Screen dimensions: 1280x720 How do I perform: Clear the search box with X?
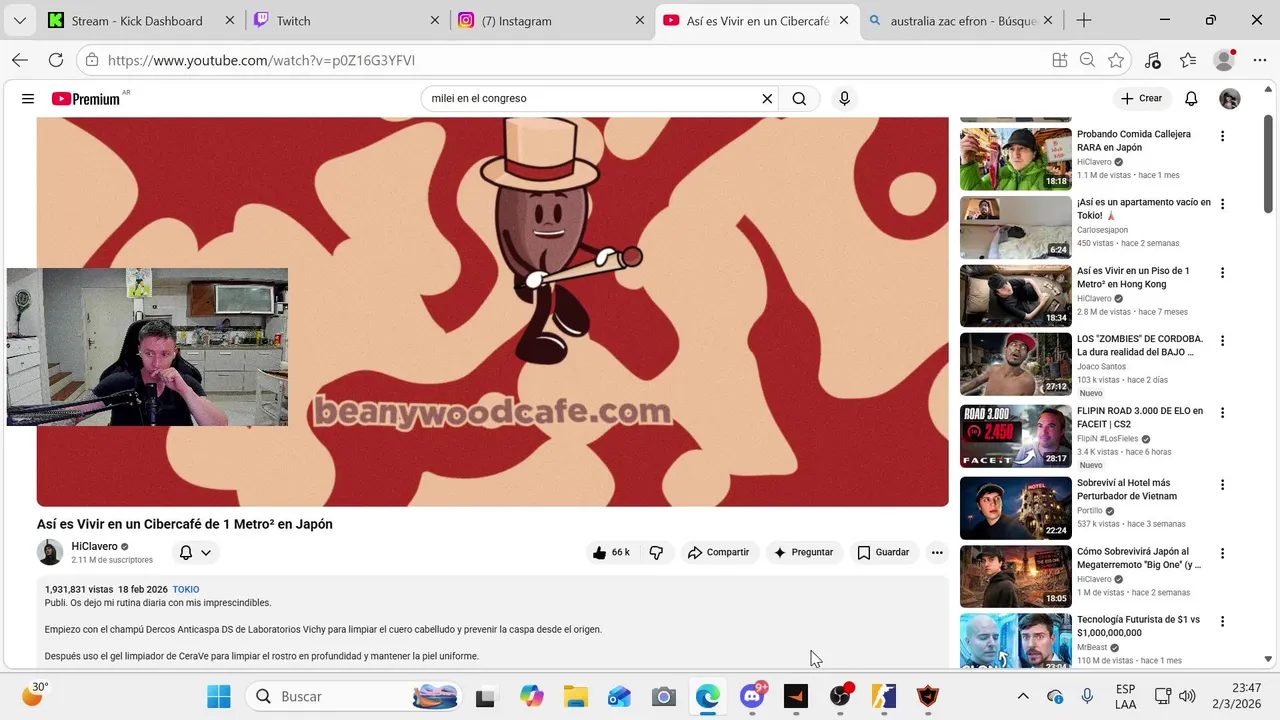point(767,98)
